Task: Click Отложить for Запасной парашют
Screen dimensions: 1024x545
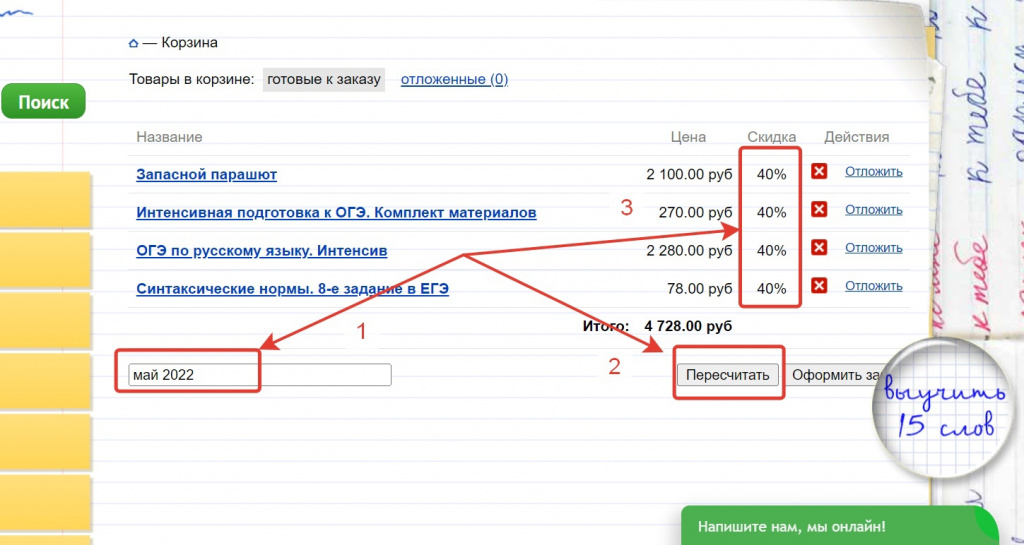Action: pos(873,171)
